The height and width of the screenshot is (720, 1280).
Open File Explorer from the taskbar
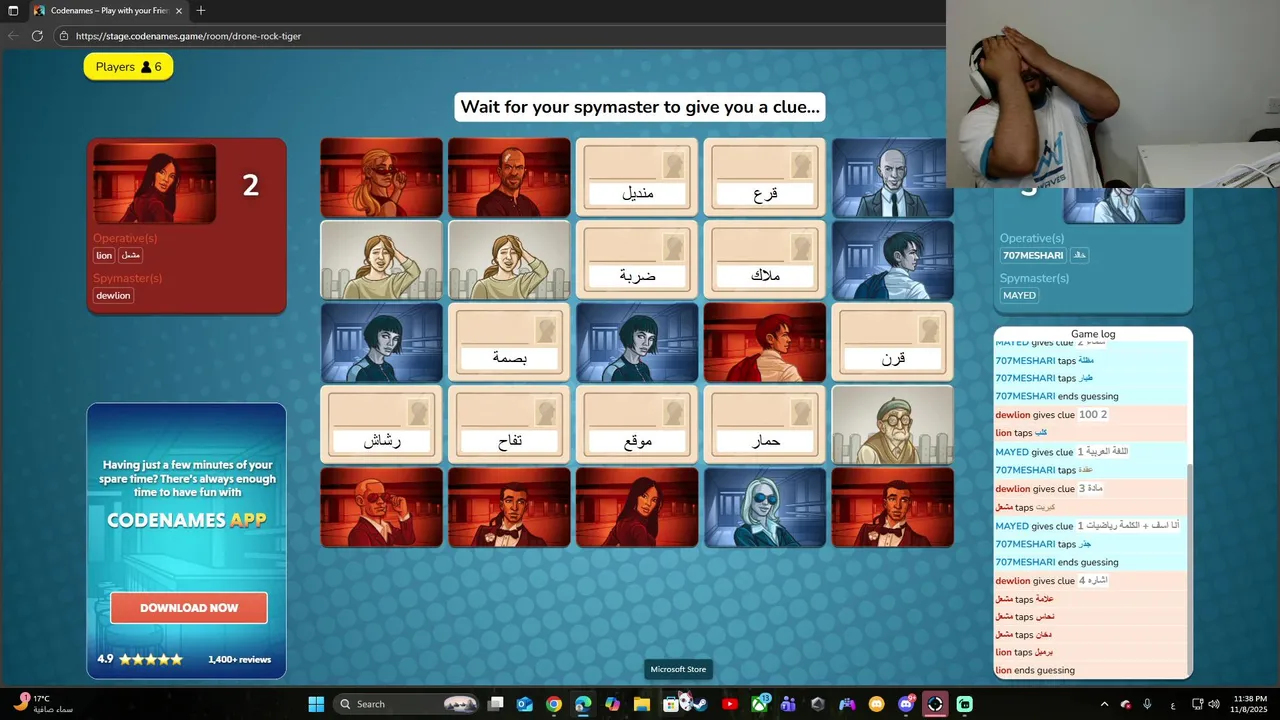[642, 704]
